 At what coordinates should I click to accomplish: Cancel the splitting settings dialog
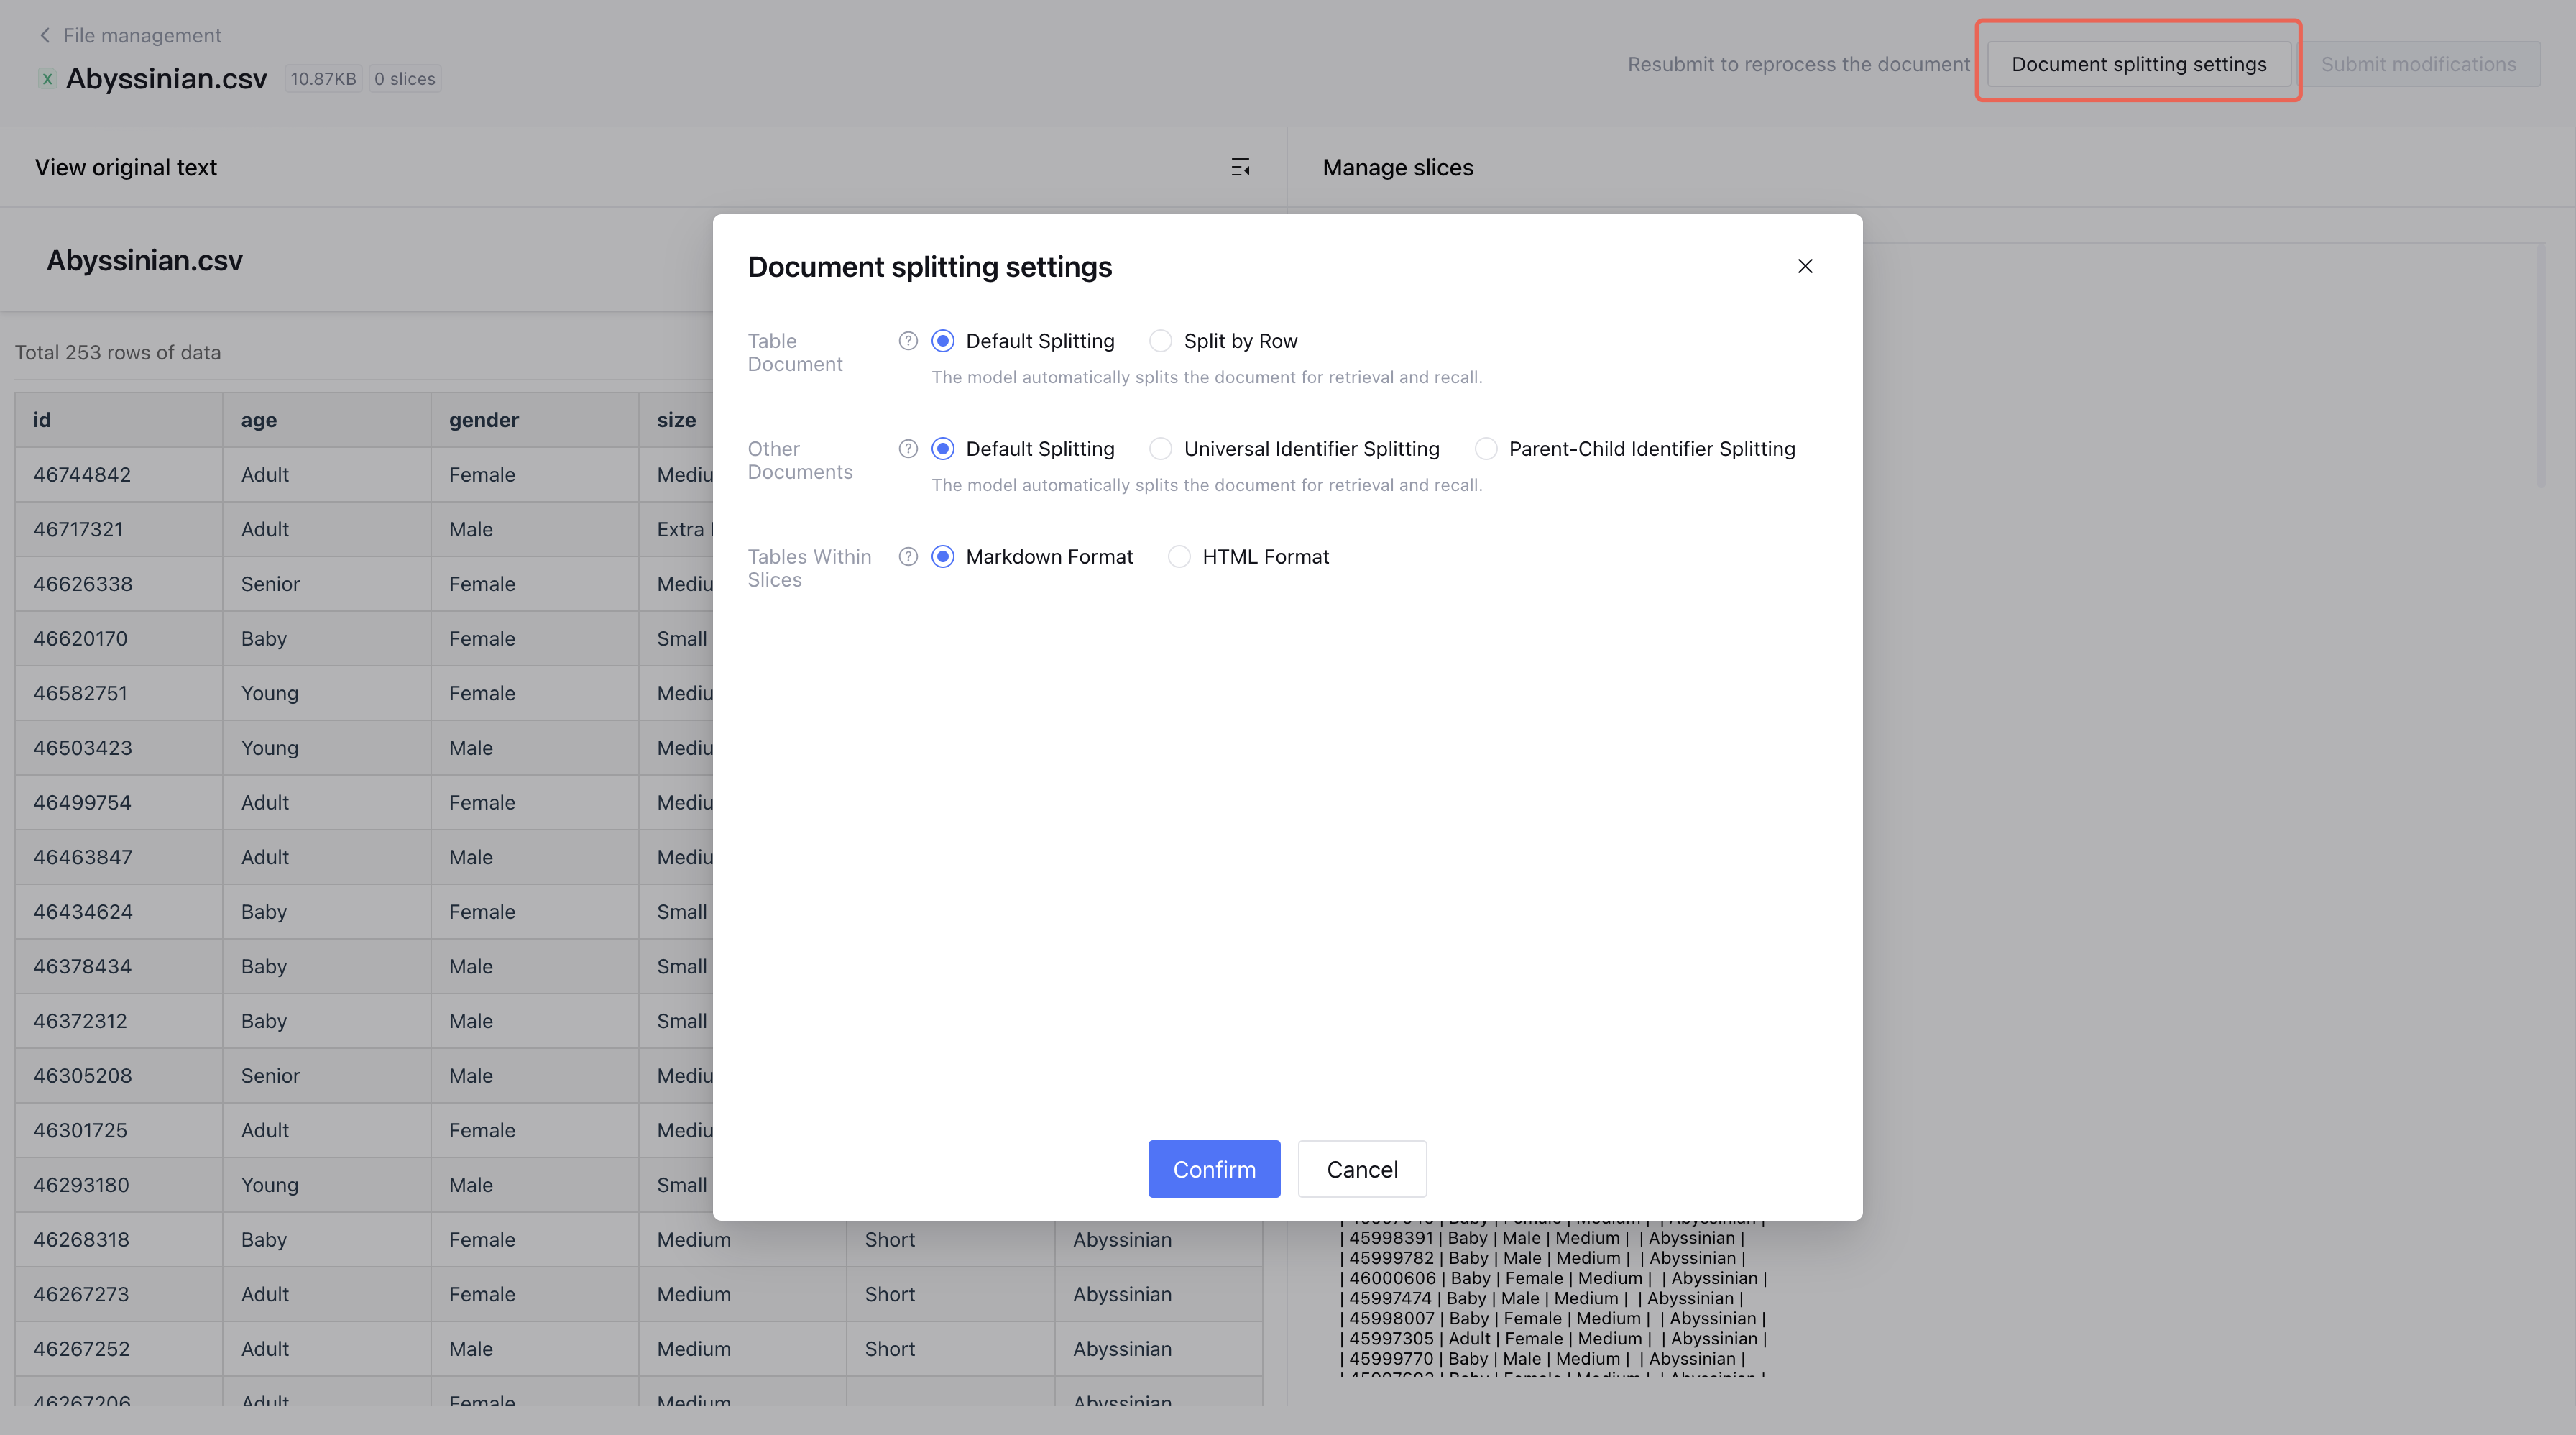click(x=1362, y=1169)
